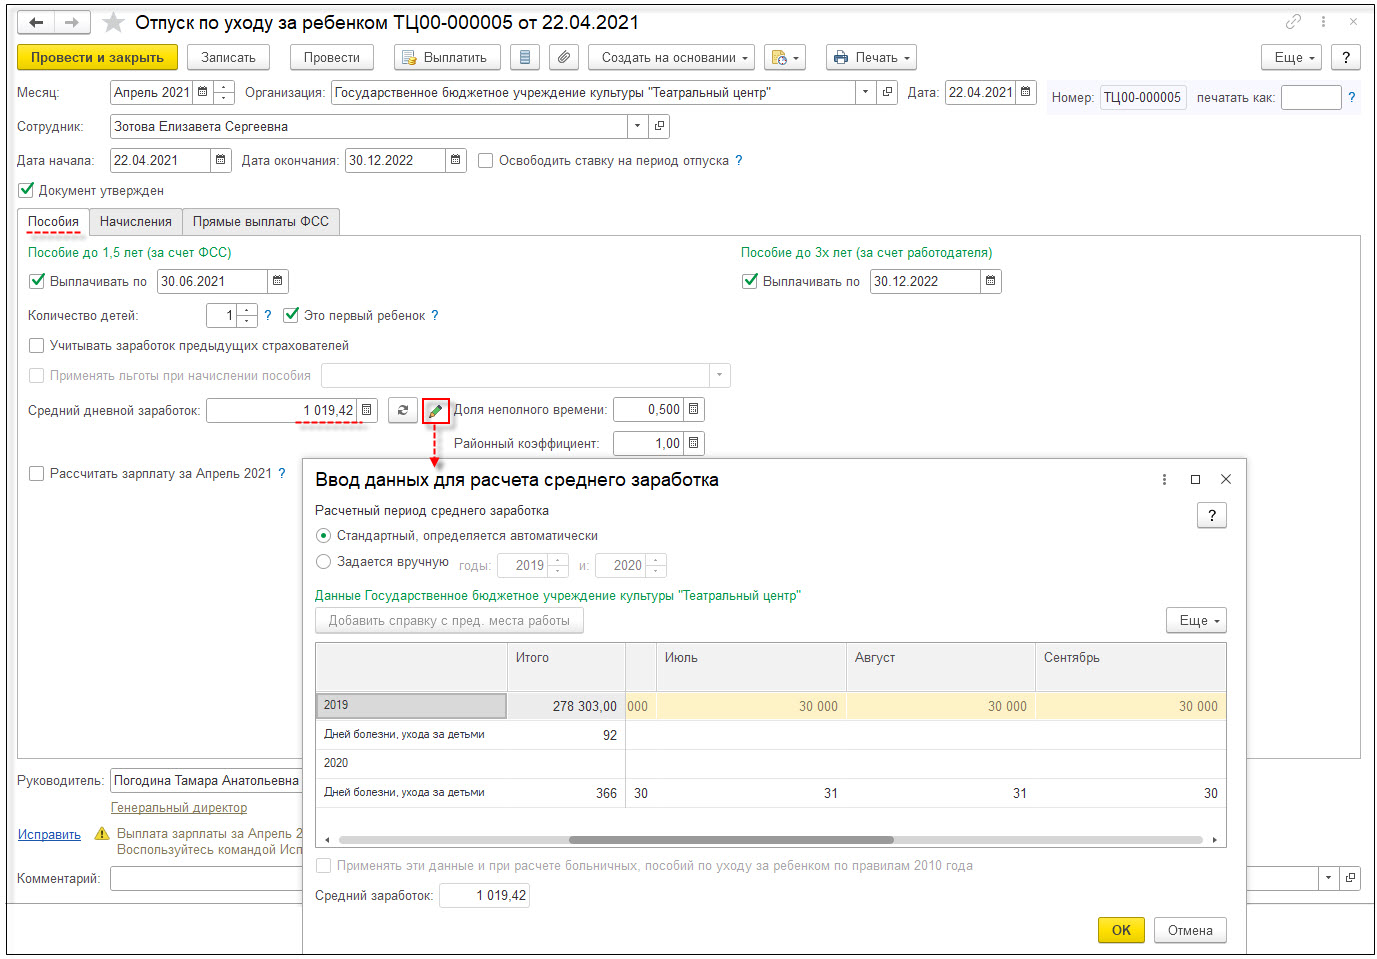Open comment field's open-form icon

(1350, 878)
